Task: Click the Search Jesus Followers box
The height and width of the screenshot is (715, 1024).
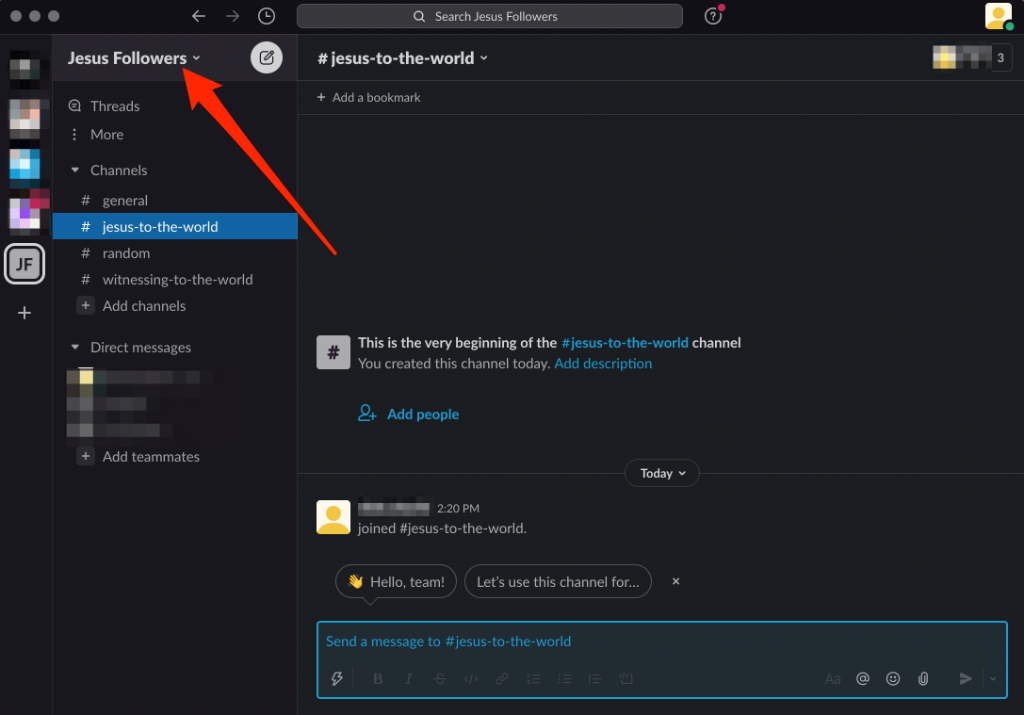Action: pos(489,16)
